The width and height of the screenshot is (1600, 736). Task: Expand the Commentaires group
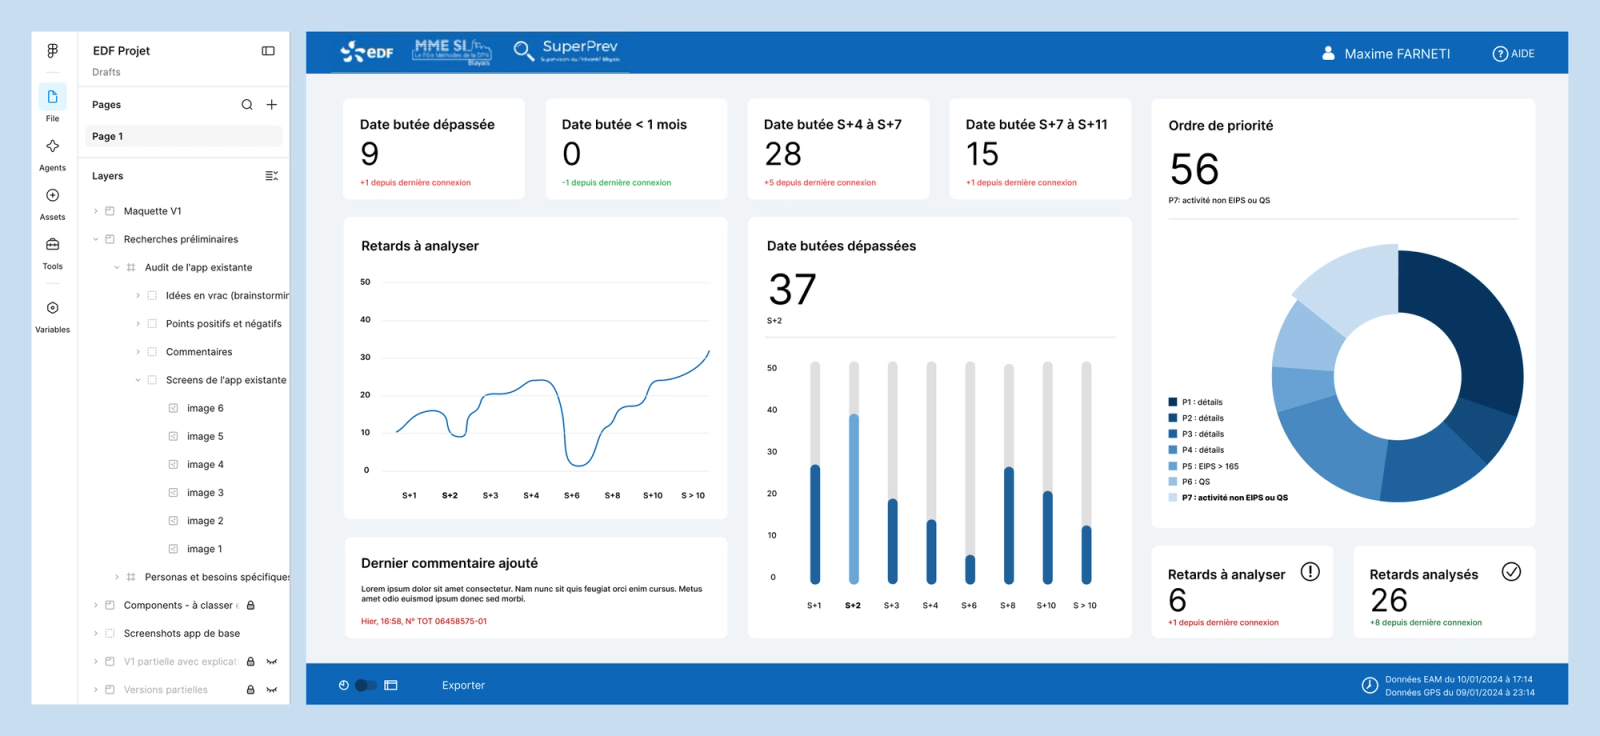tap(138, 352)
